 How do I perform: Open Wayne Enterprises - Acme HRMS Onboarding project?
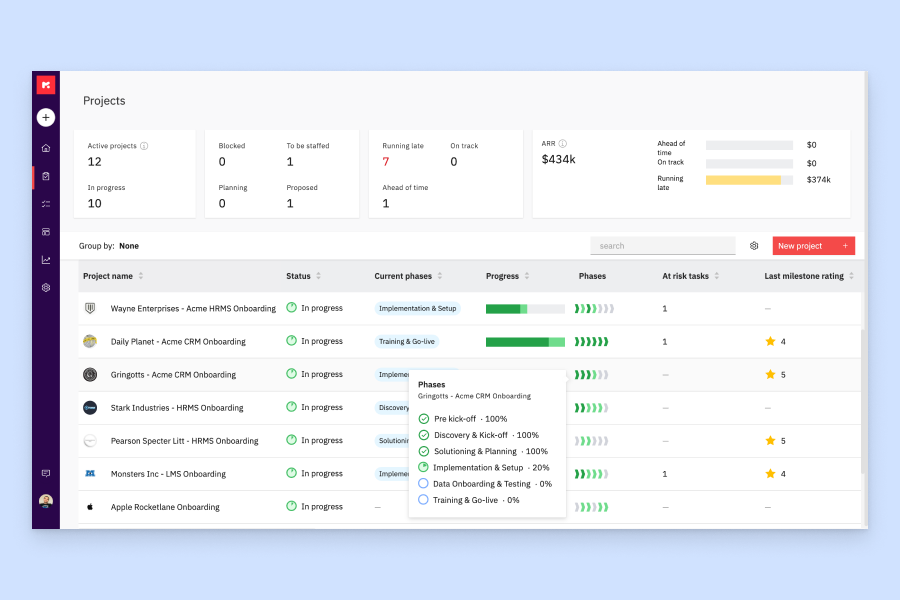(x=193, y=308)
